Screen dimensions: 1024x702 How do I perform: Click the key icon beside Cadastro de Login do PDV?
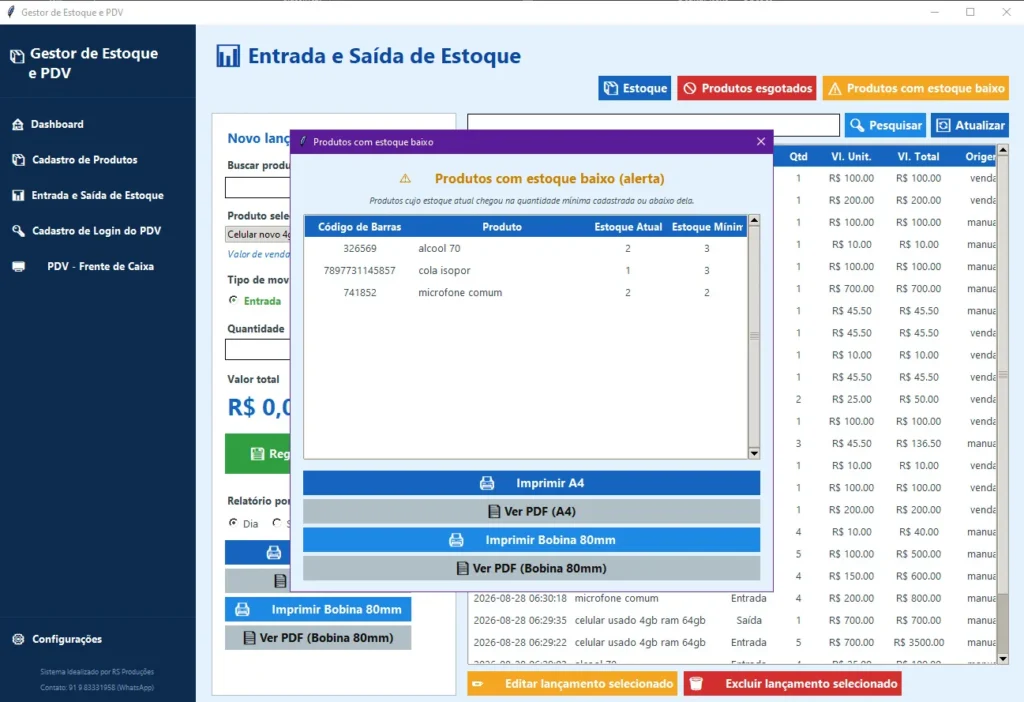point(18,231)
